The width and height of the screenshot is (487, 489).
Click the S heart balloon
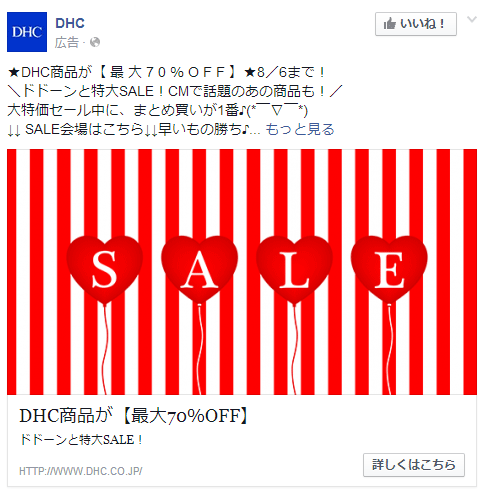point(105,269)
